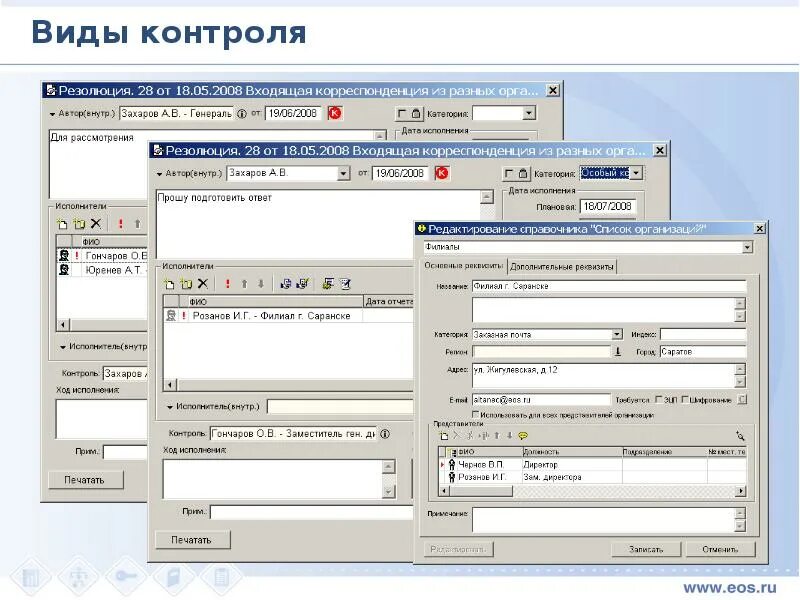The image size is (800, 600).
Task: Down arrow icon in Представители toolbar
Action: coord(509,436)
